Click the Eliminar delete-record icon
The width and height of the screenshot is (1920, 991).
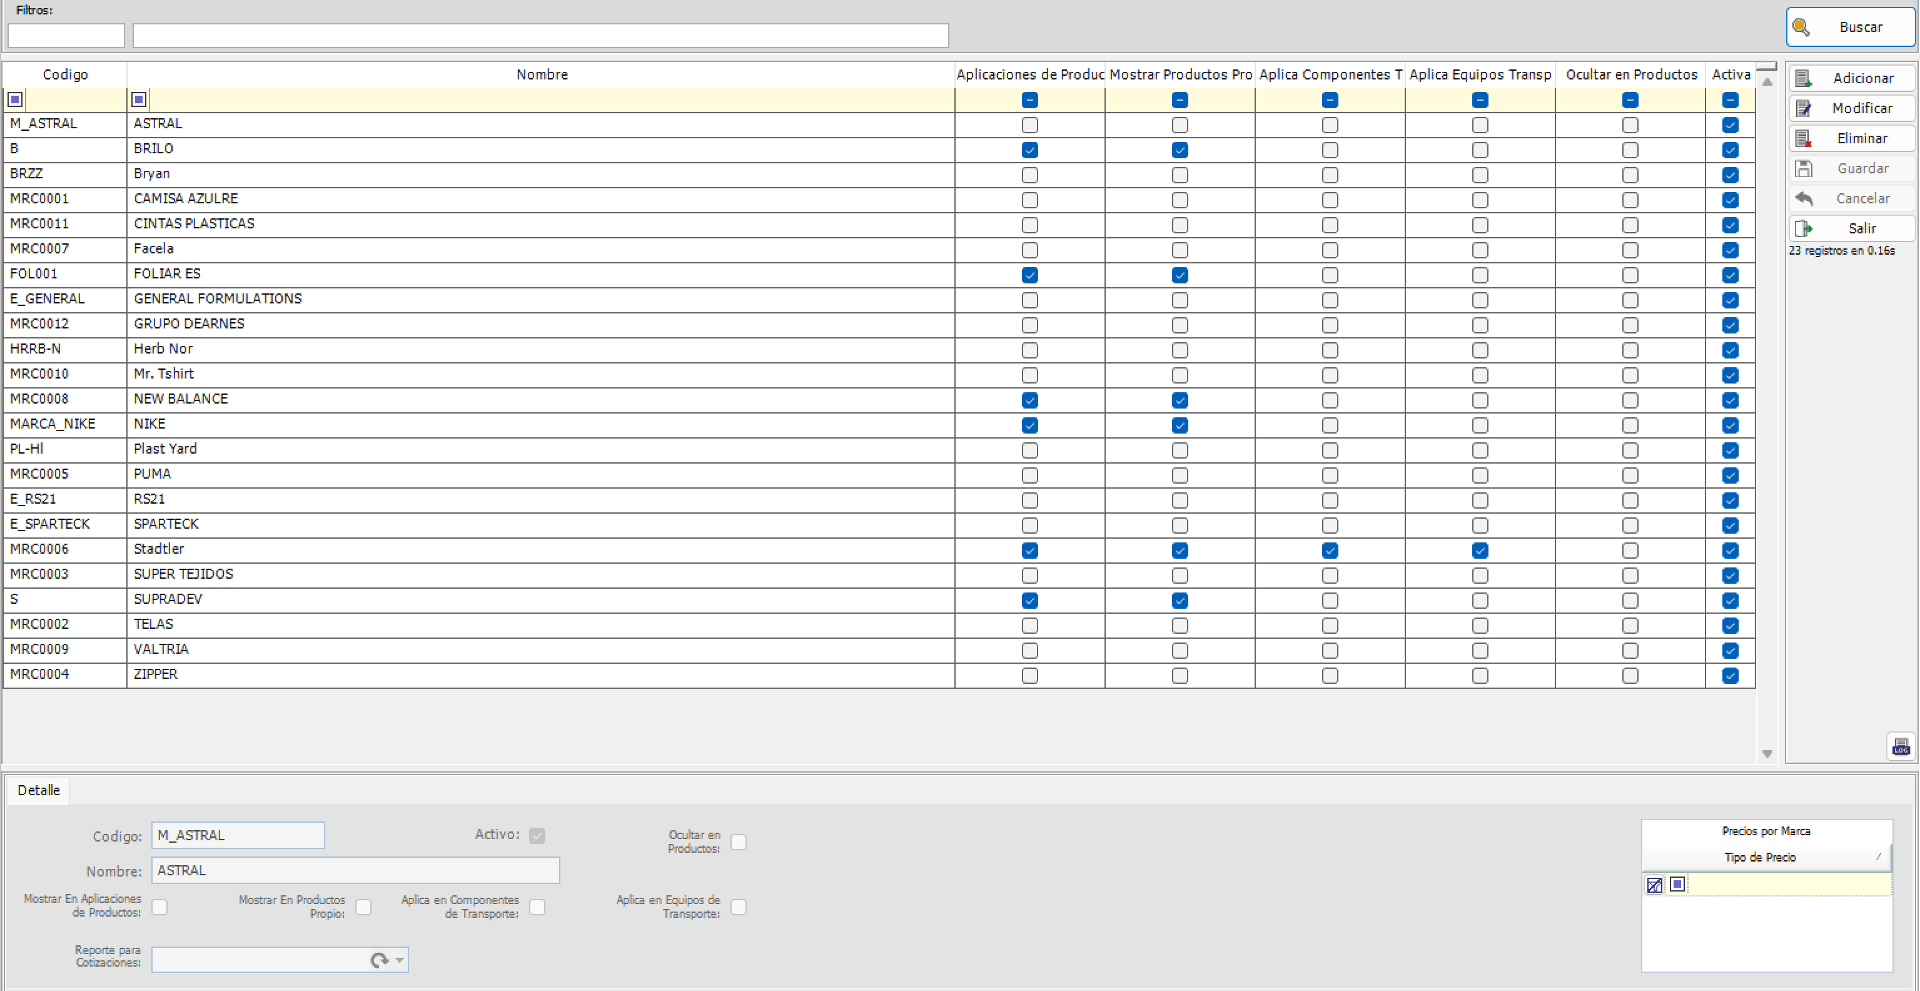[x=1805, y=138]
